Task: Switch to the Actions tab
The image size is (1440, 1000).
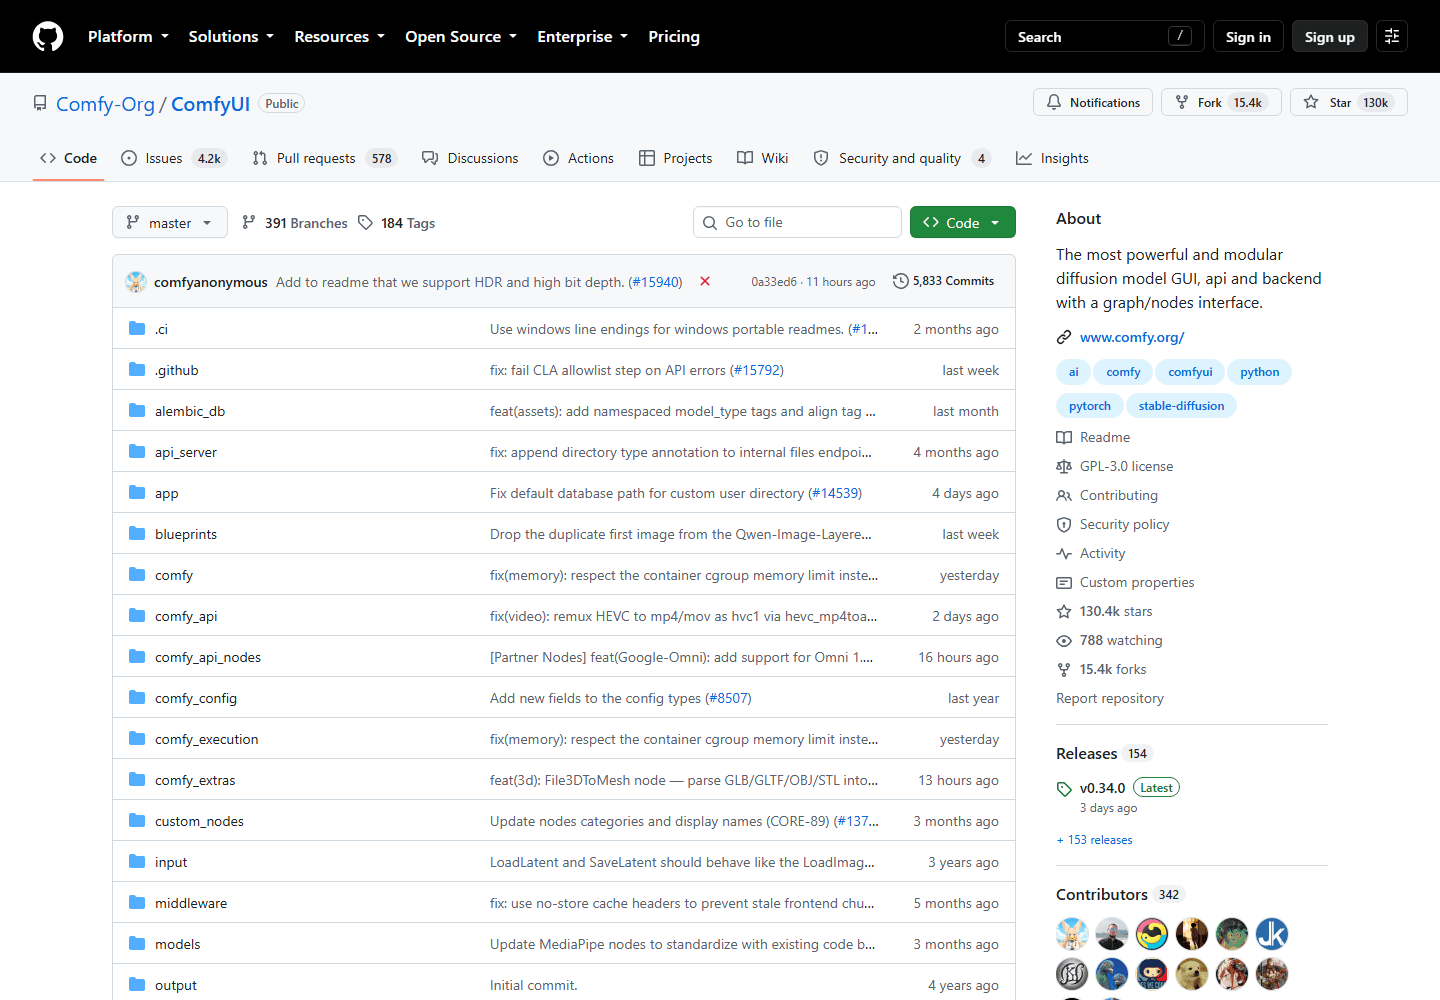Action: pos(578,158)
